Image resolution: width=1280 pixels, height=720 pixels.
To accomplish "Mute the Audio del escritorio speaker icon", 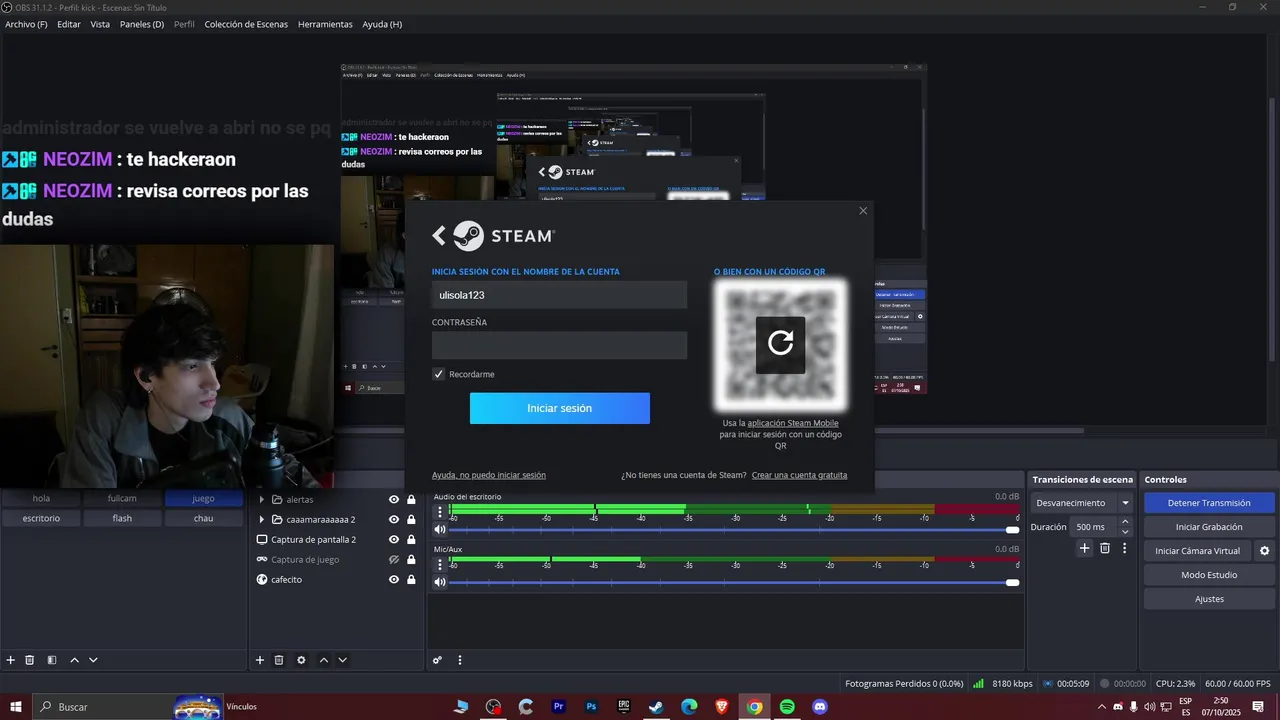I will [x=440, y=530].
